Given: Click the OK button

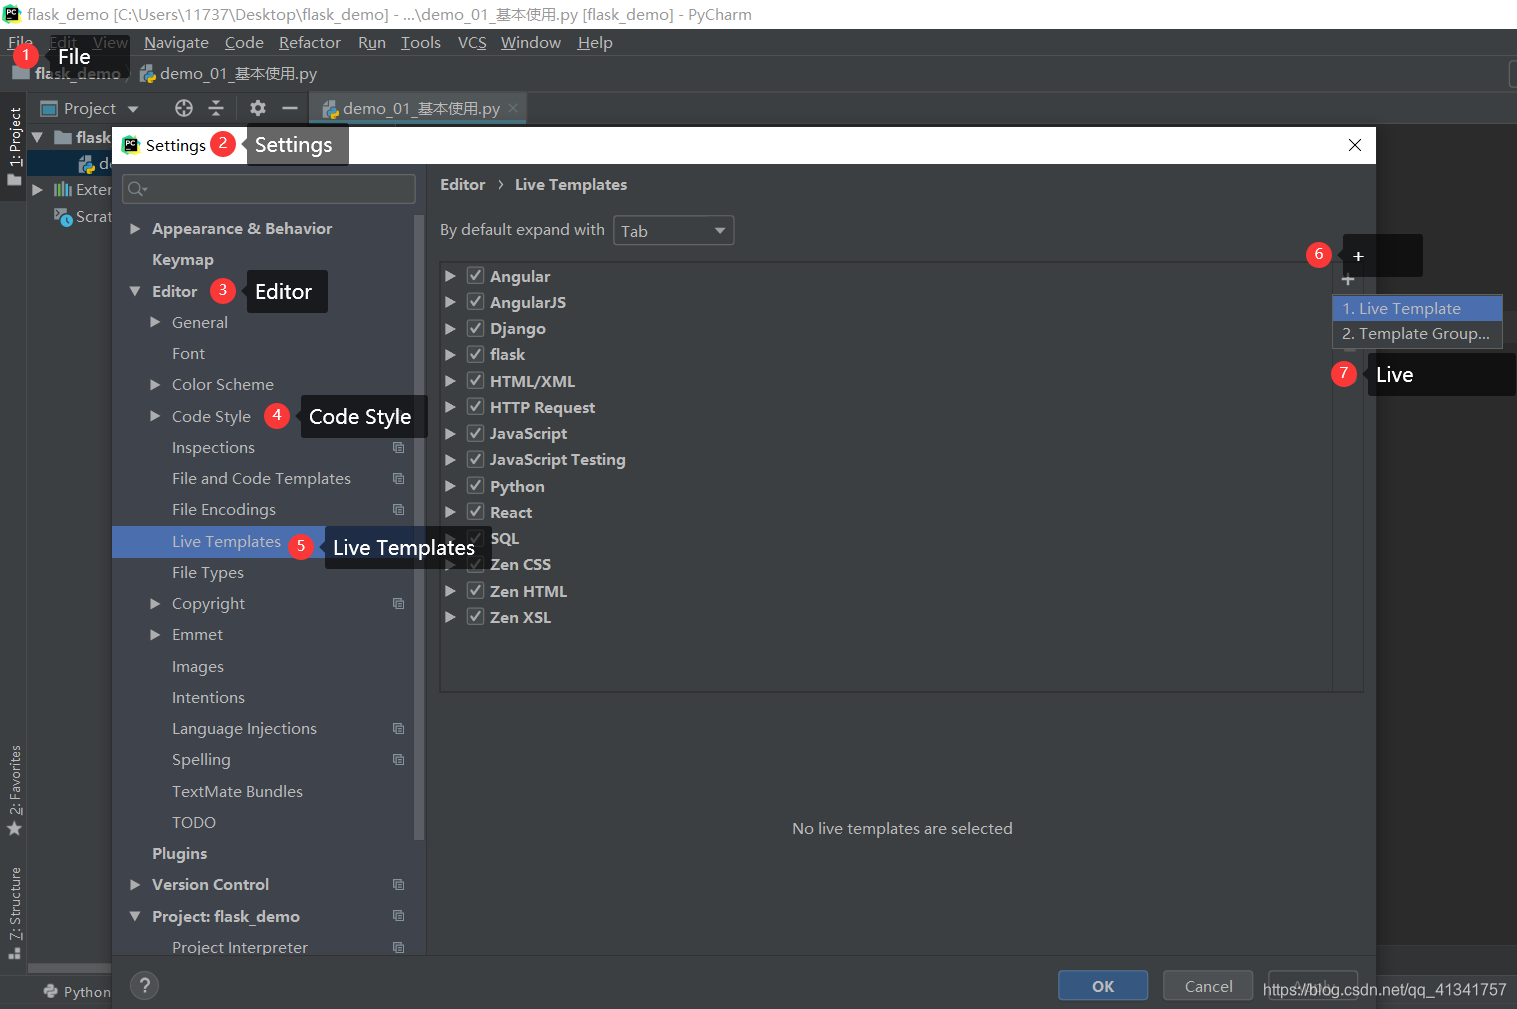Looking at the screenshot, I should coord(1103,986).
